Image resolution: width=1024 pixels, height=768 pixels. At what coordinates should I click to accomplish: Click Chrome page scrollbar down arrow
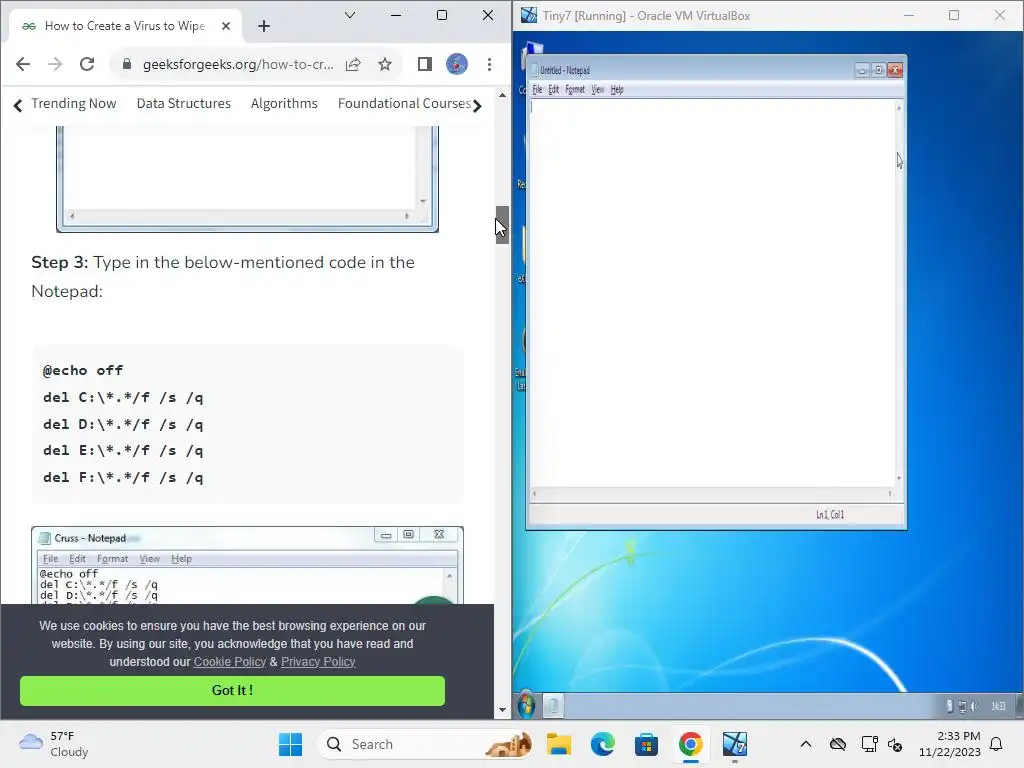502,710
